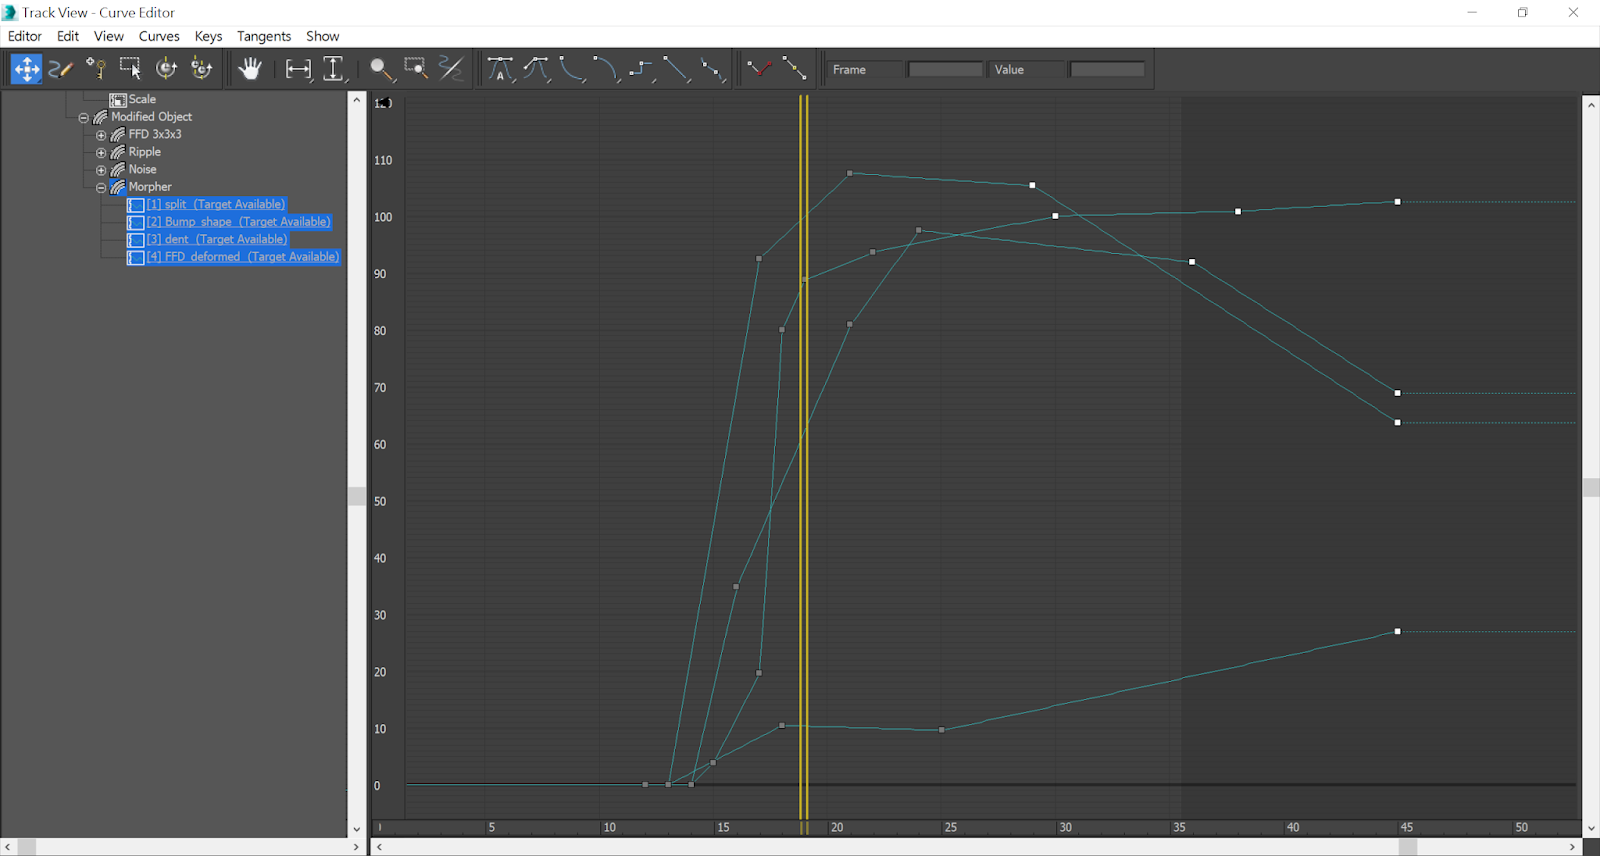Select the [2] Bump shape track
This screenshot has height=856, width=1600.
click(238, 222)
